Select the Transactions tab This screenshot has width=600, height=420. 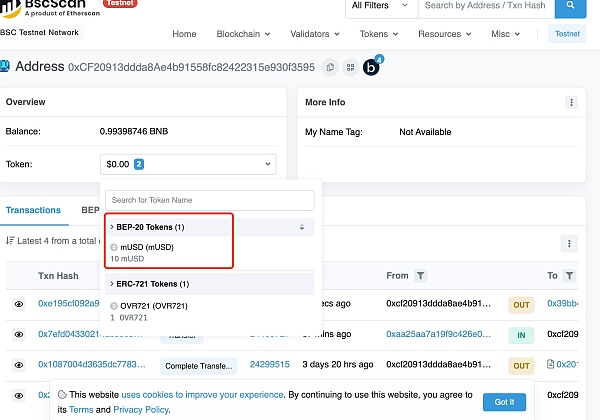(33, 210)
